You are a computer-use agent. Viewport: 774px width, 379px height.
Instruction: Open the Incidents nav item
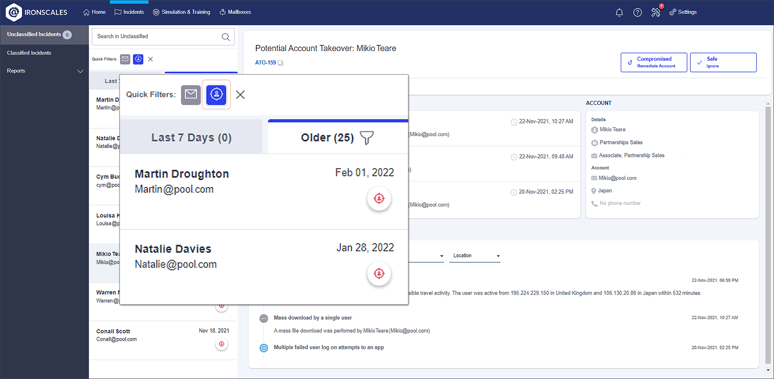click(x=129, y=12)
